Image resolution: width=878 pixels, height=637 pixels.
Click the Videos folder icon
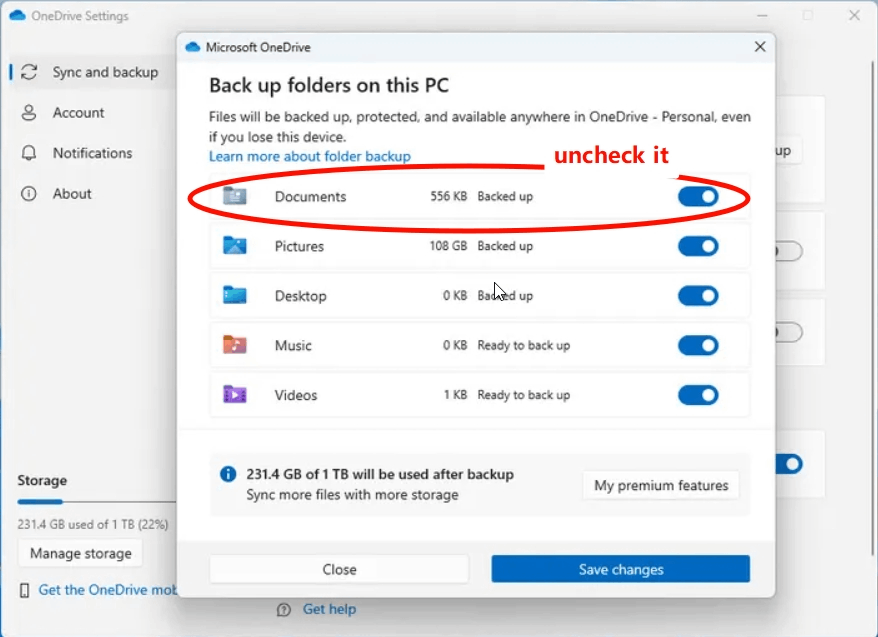point(234,395)
